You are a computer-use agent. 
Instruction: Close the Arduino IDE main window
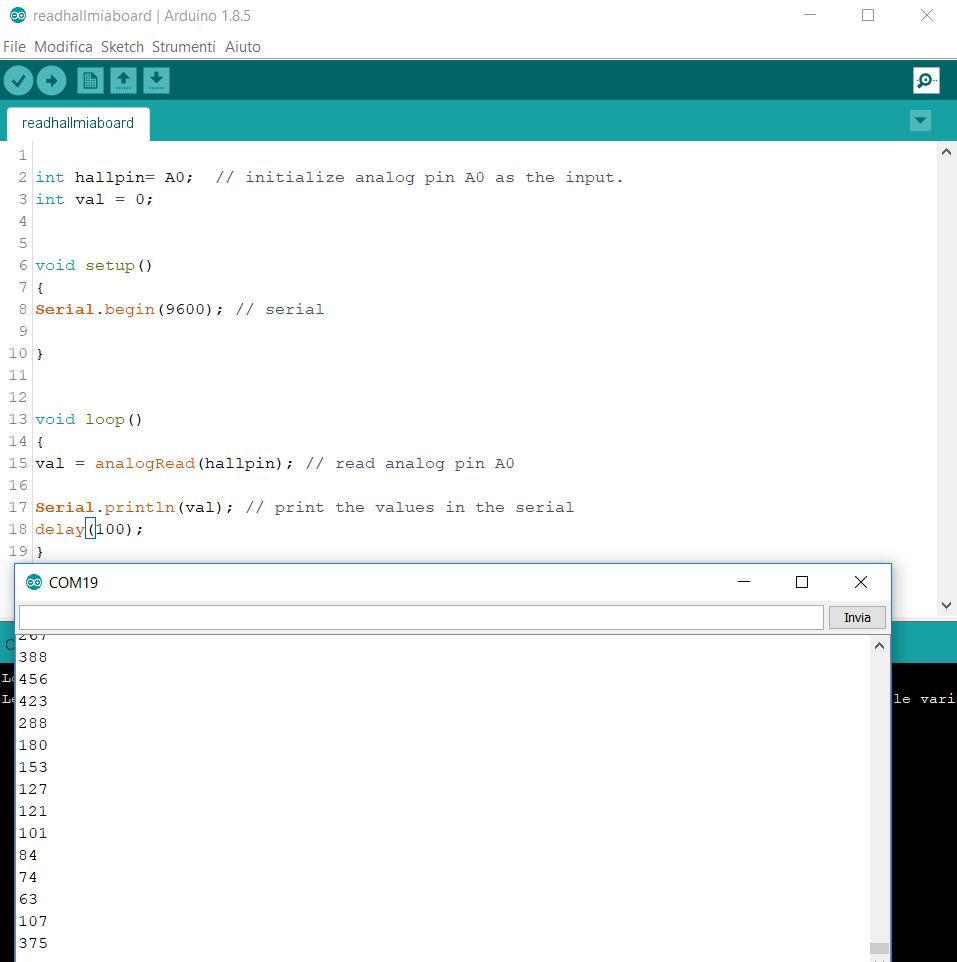pos(927,15)
